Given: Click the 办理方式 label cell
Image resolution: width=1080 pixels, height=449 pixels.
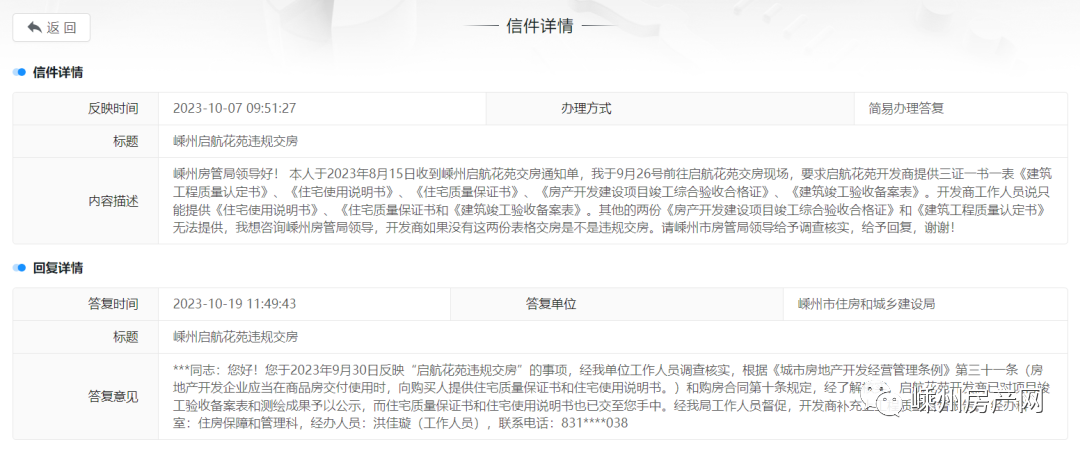Looking at the screenshot, I should [x=586, y=108].
